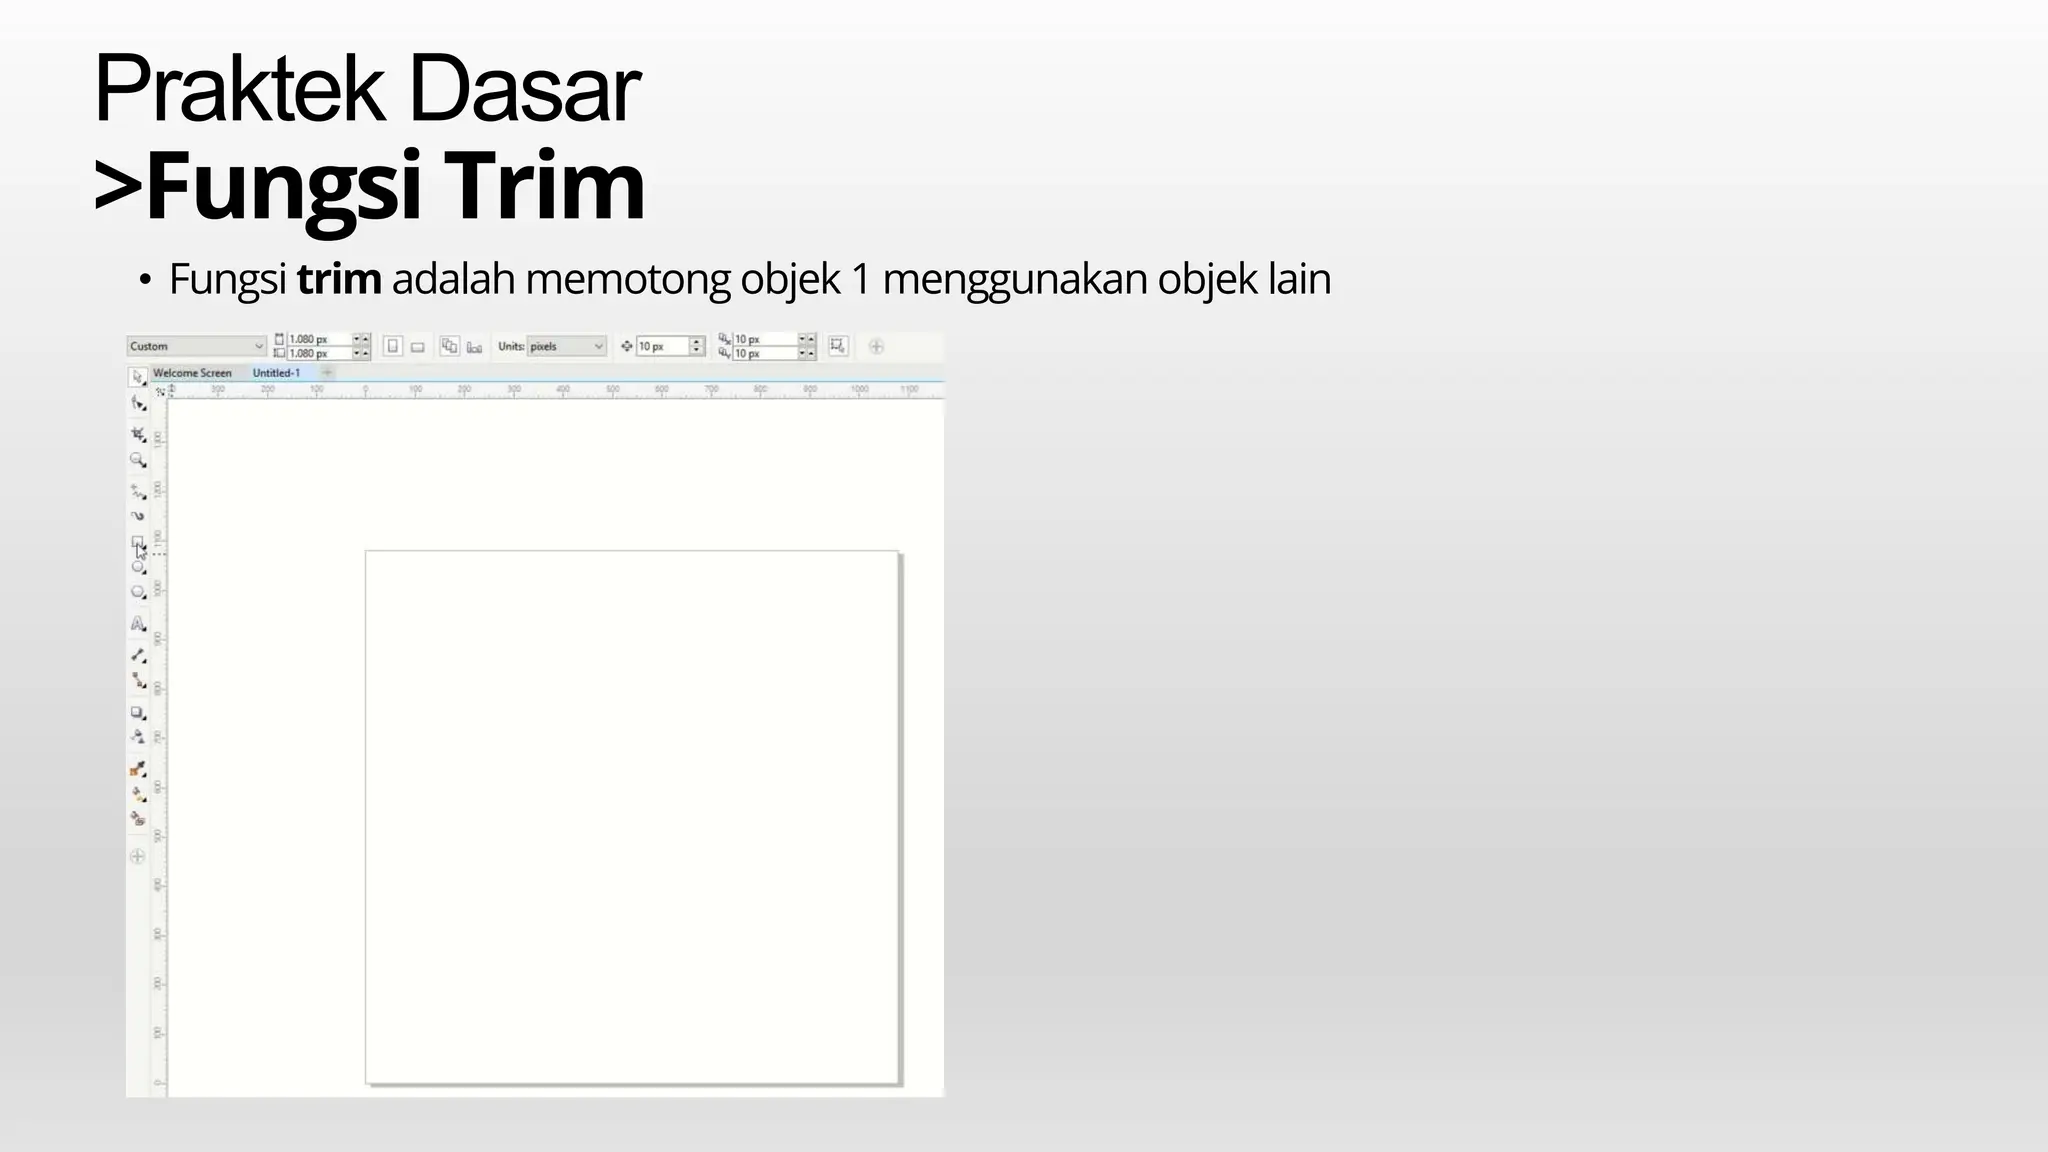Screen dimensions: 2048x1152
Task: Toggle Treat All Objects as Filled
Action: (x=838, y=346)
